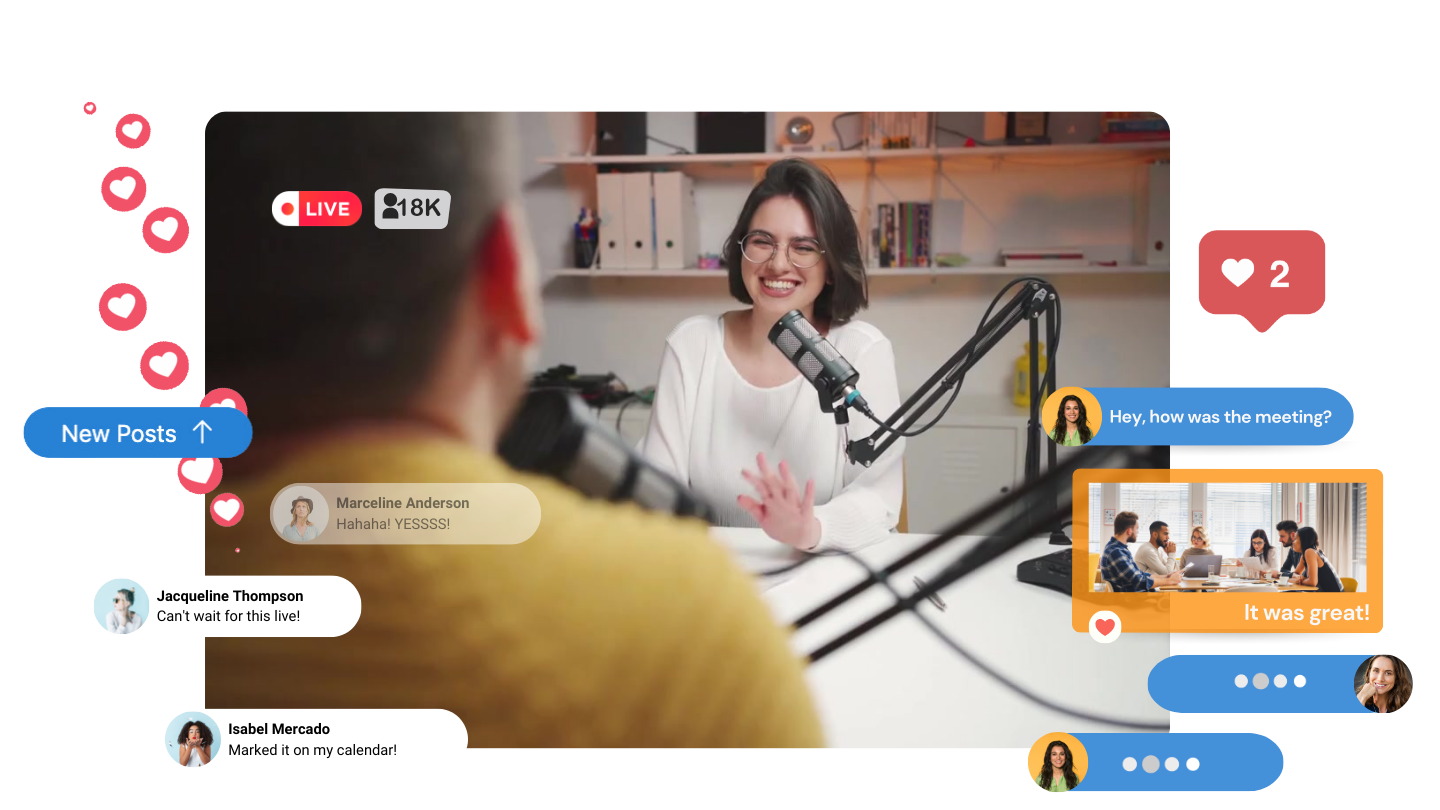The image size is (1440, 810).
Task: Click the "It was great!" caption
Action: click(1306, 613)
